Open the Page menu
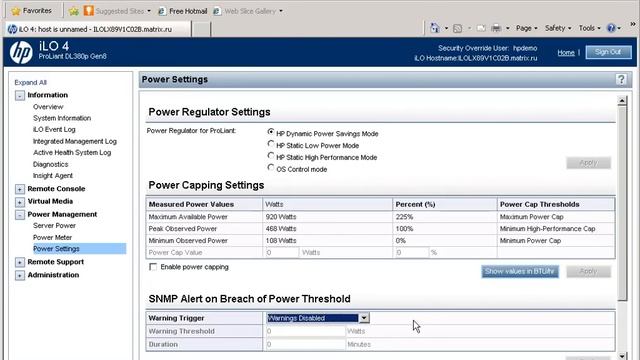 (527, 28)
